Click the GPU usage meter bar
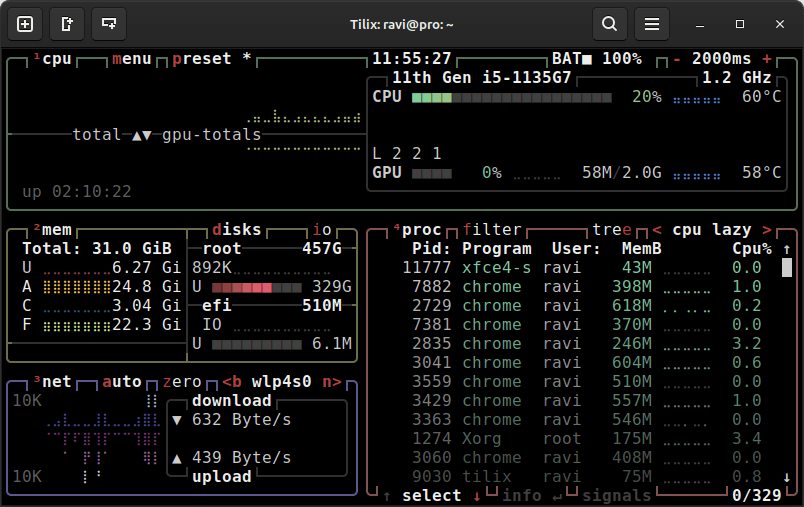The width and height of the screenshot is (804, 507). 432,173
